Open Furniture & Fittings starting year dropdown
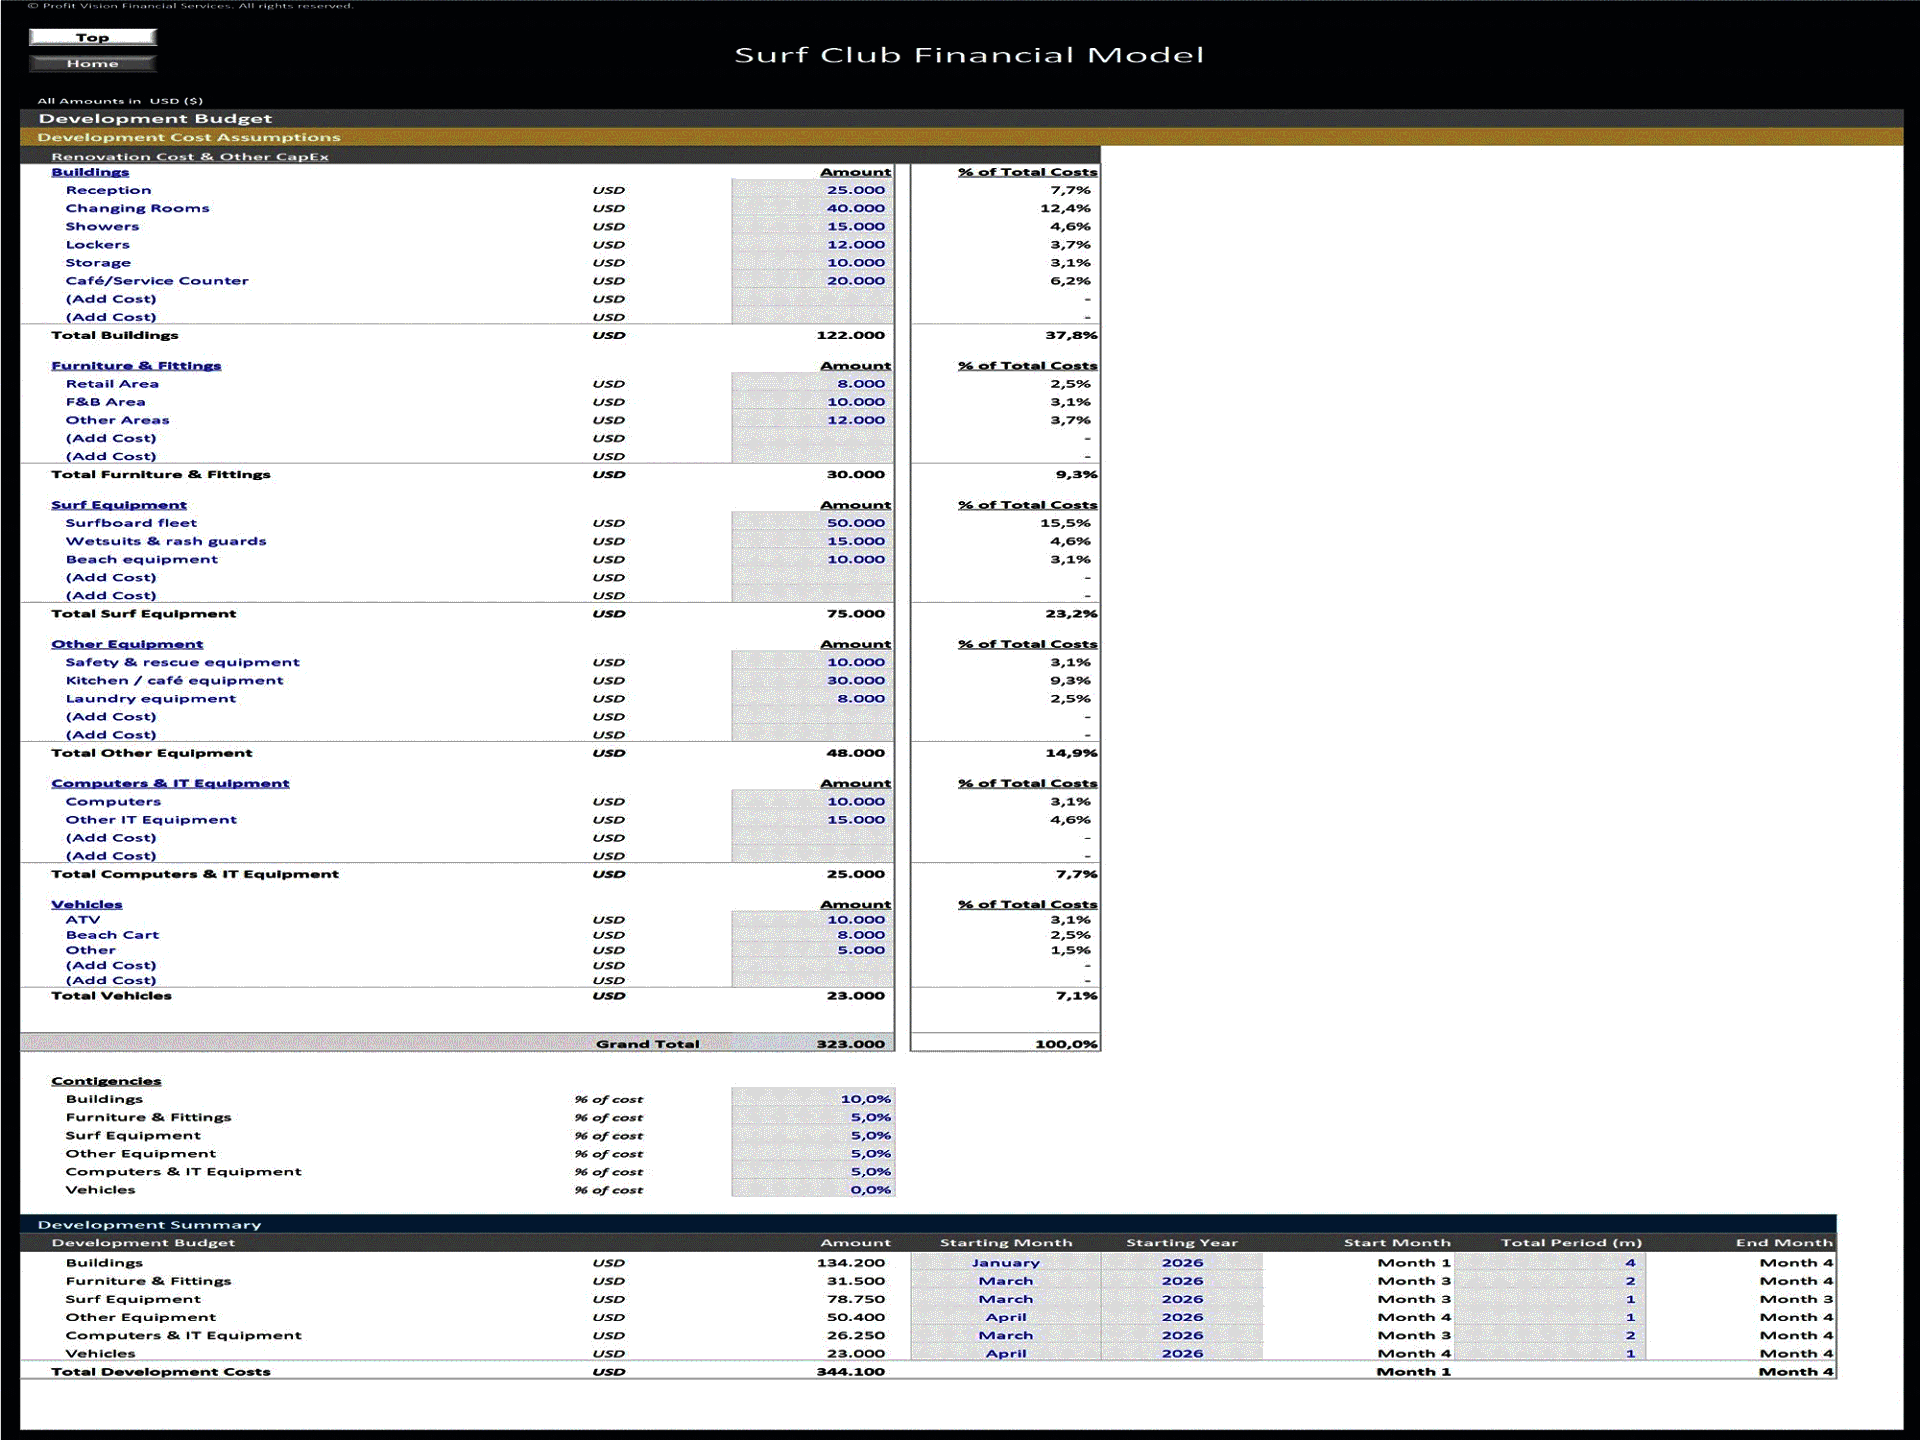Image resolution: width=1920 pixels, height=1440 pixels. [1182, 1281]
